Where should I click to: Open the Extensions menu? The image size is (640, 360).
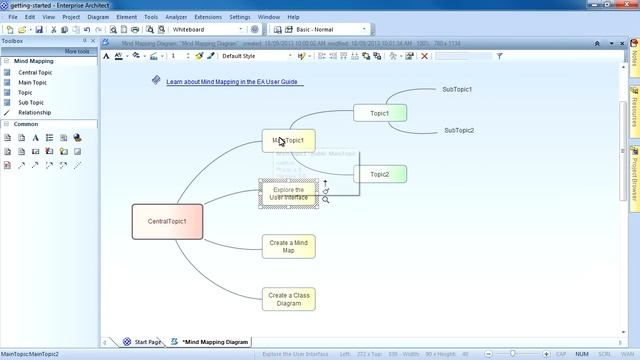pyautogui.click(x=208, y=17)
